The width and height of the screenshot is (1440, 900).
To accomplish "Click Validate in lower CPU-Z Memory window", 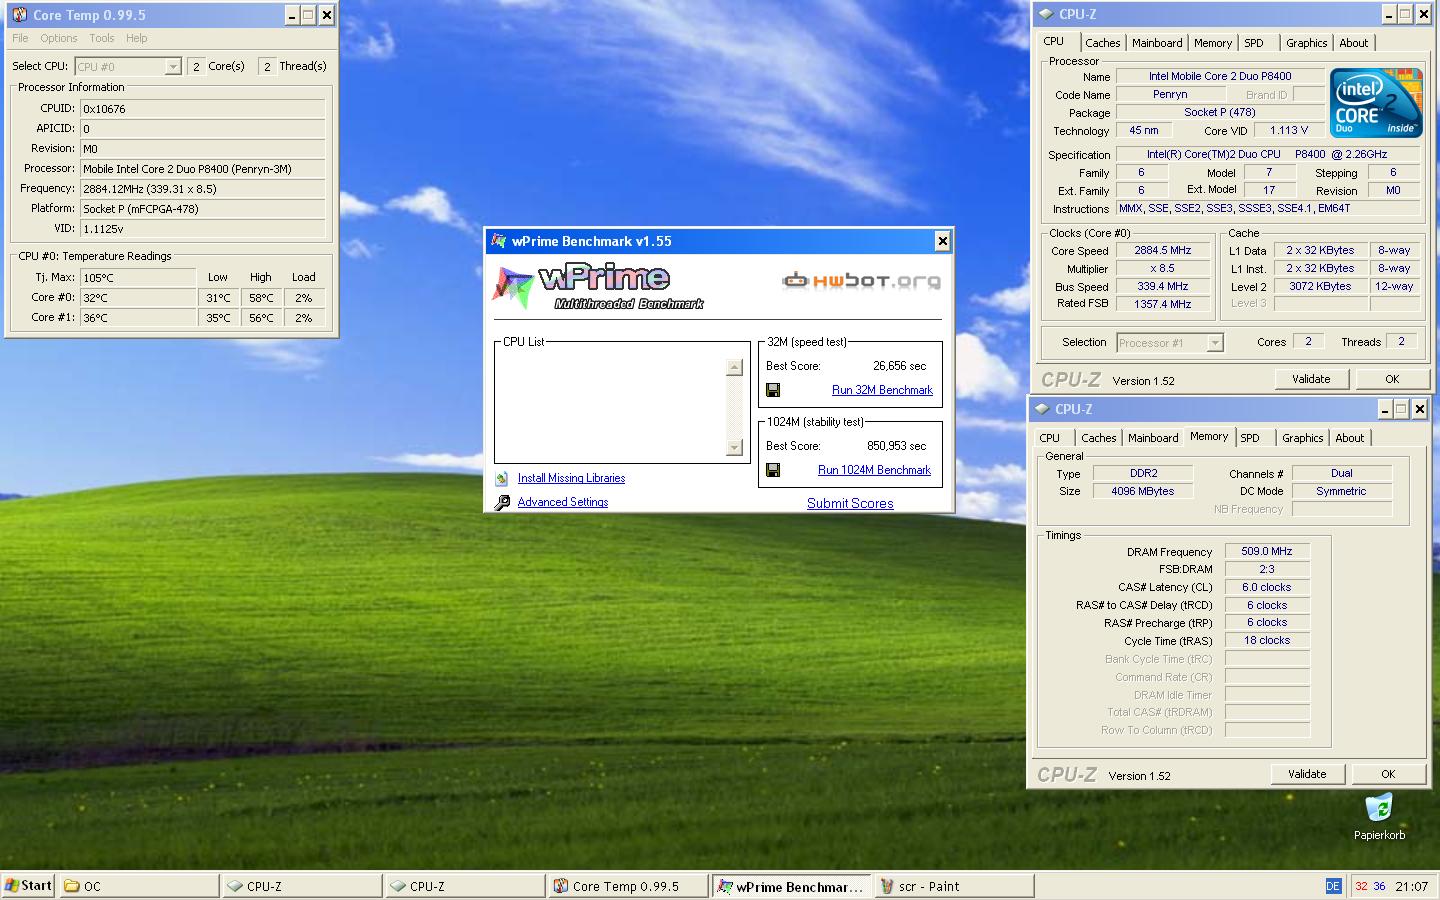I will (x=1307, y=774).
